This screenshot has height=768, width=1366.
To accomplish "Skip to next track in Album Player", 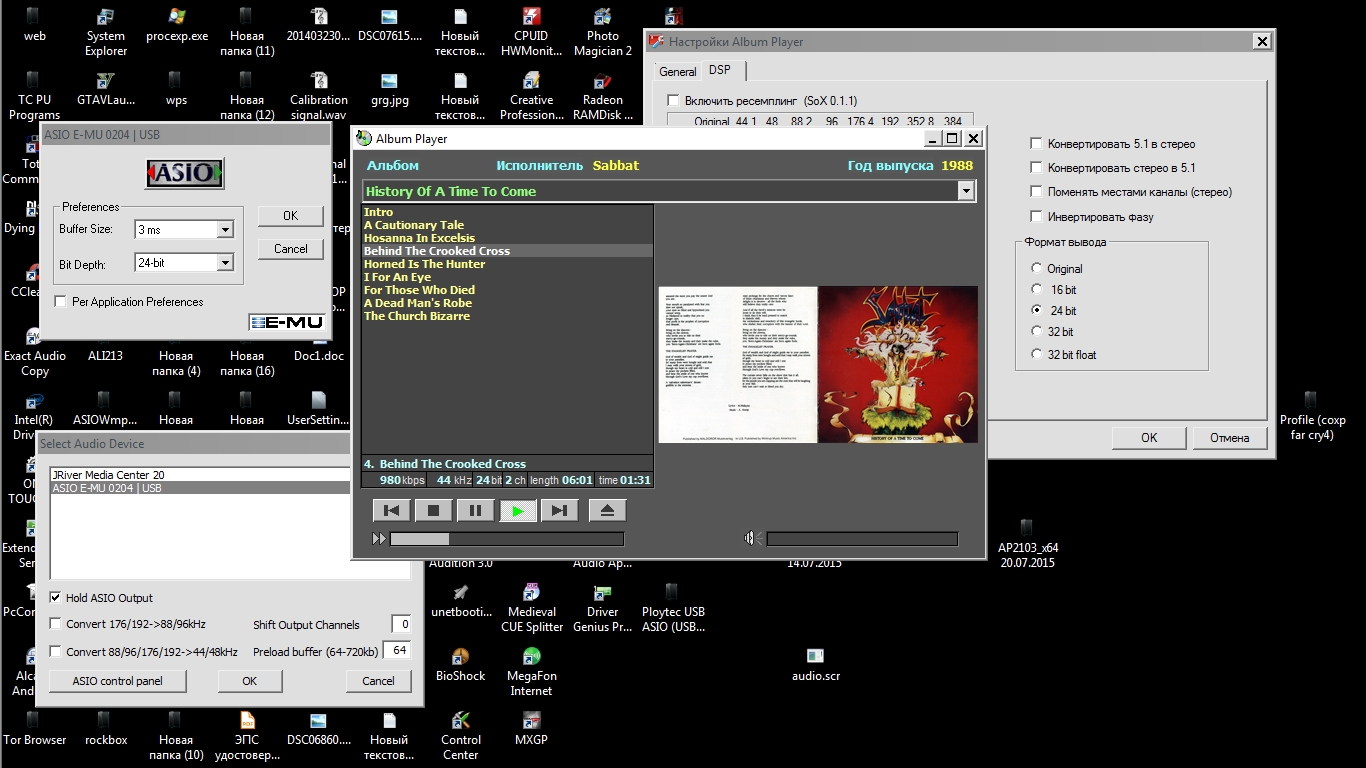I will point(559,511).
